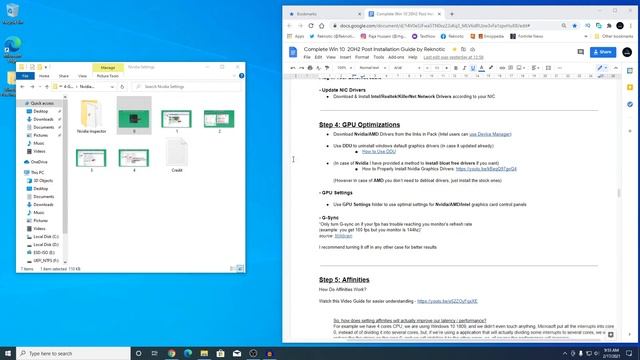Star the Google Docs document
640x360 pixels.
pos(454,49)
